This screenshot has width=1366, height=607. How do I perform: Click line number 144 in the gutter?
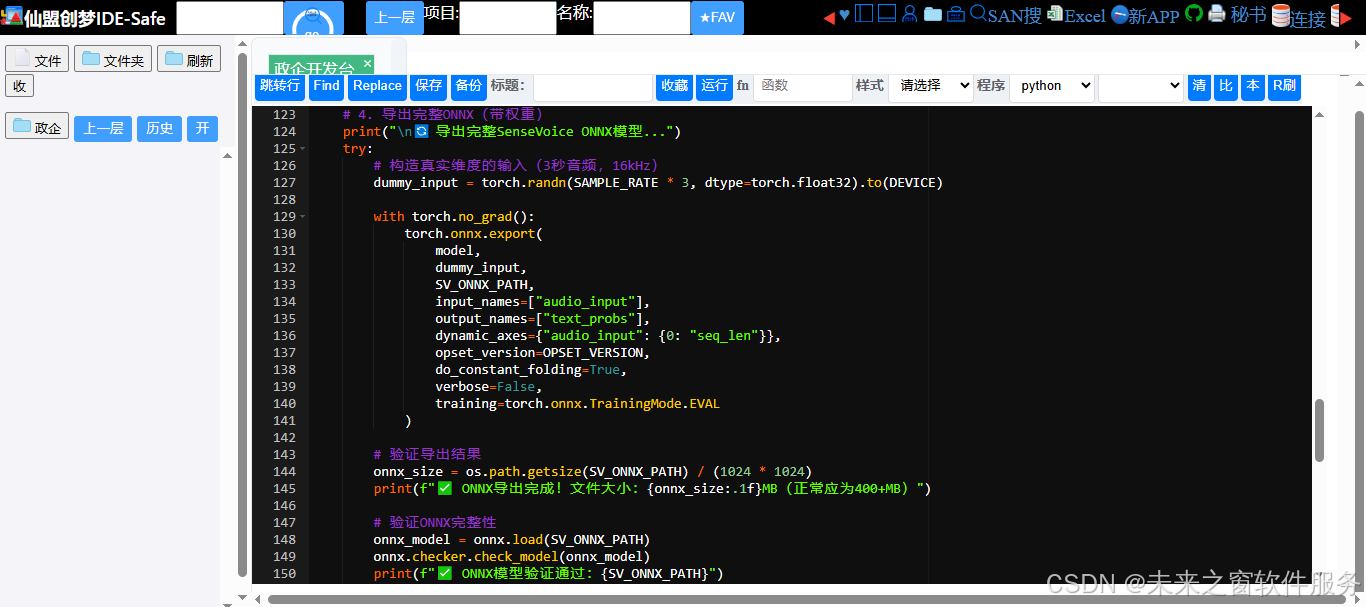coord(284,472)
